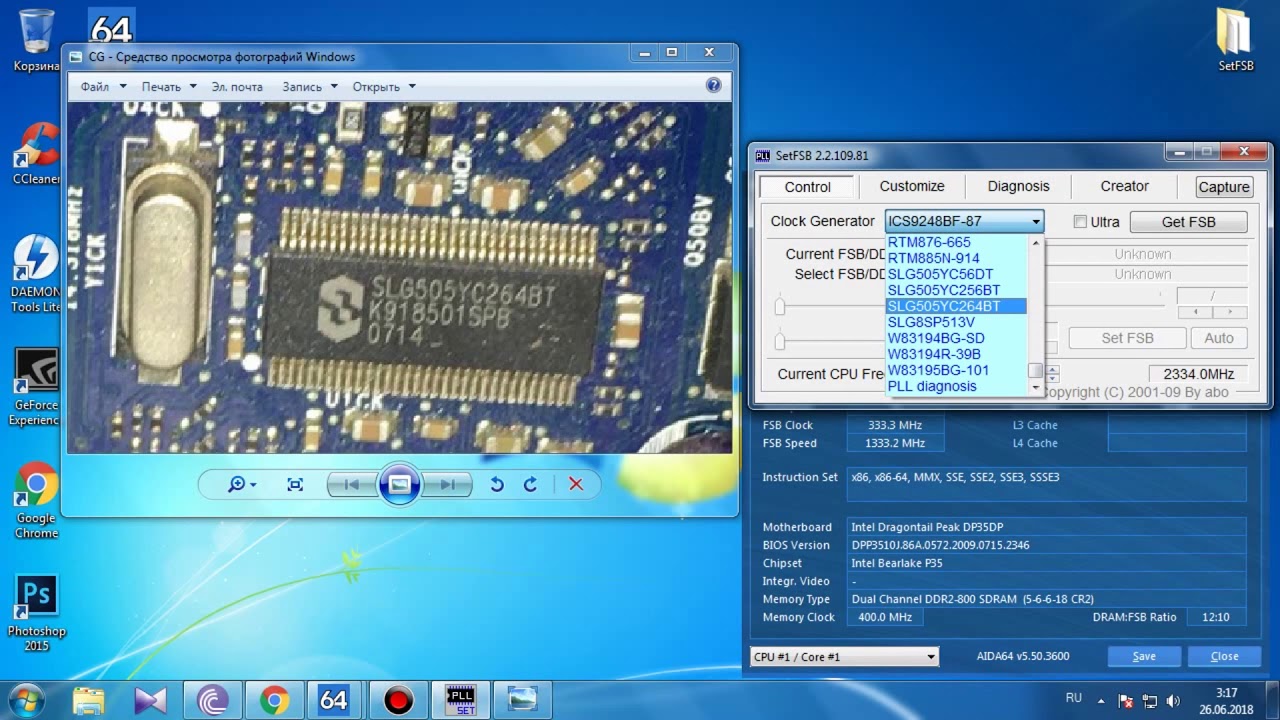
Task: Choose SLG505YC256BT from the list
Action: (x=957, y=290)
